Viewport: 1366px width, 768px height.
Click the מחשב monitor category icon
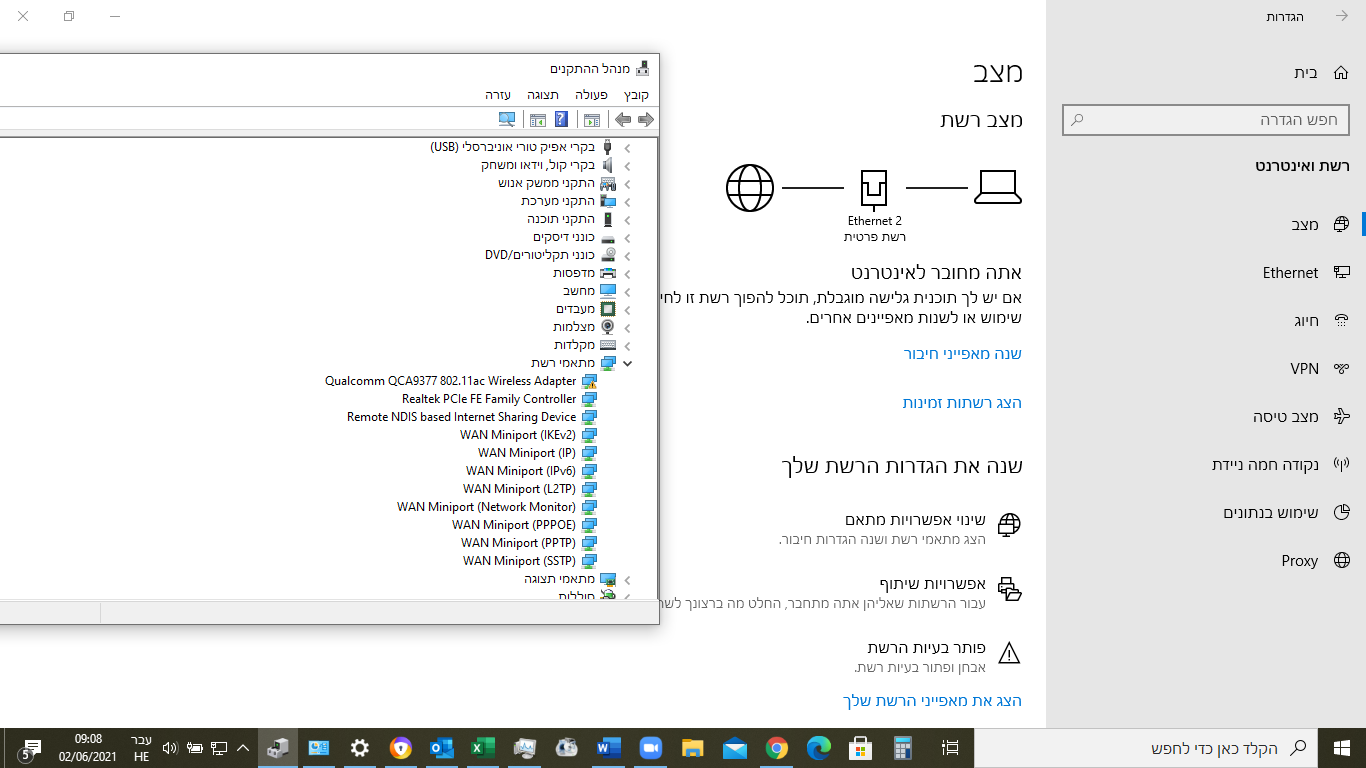[608, 291]
